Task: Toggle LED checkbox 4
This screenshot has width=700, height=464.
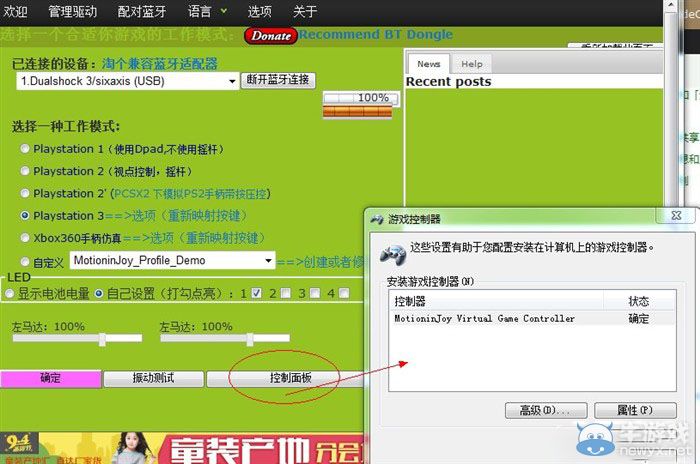Action: coord(344,293)
